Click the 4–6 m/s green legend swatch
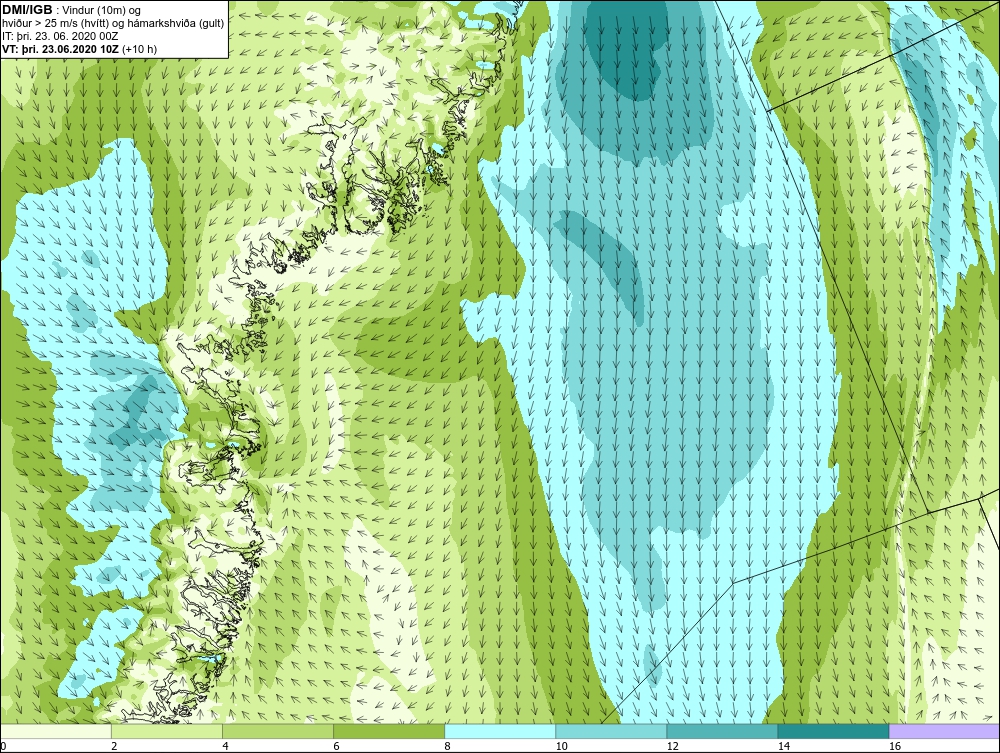Image resolution: width=1000 pixels, height=753 pixels. click(x=278, y=731)
